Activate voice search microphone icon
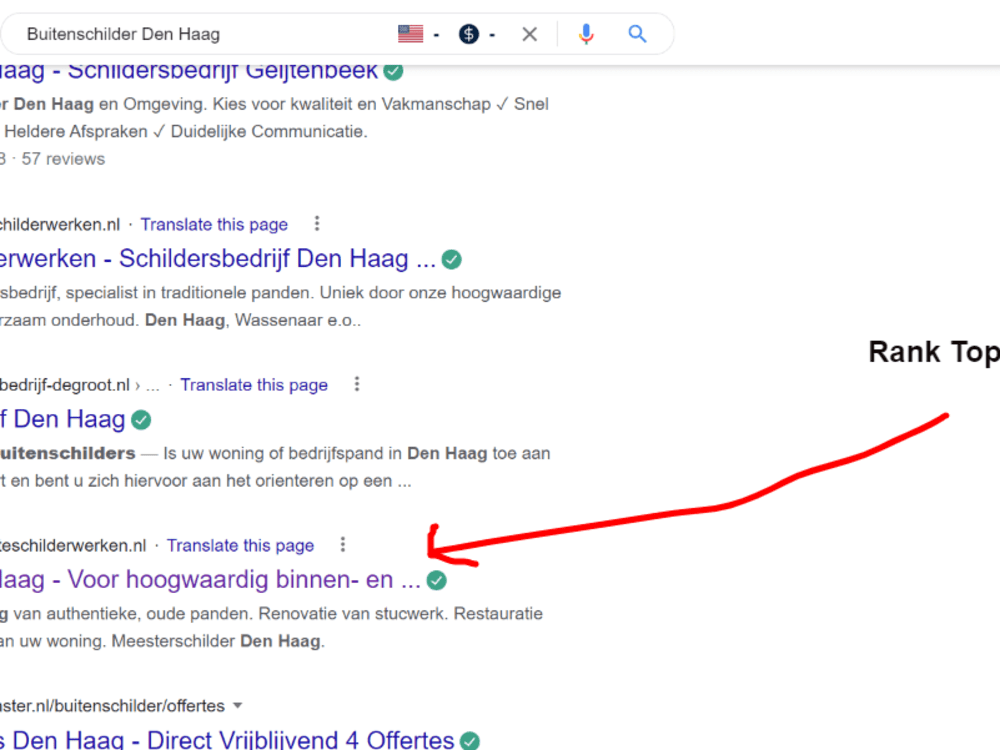Image resolution: width=1000 pixels, height=750 pixels. (586, 34)
